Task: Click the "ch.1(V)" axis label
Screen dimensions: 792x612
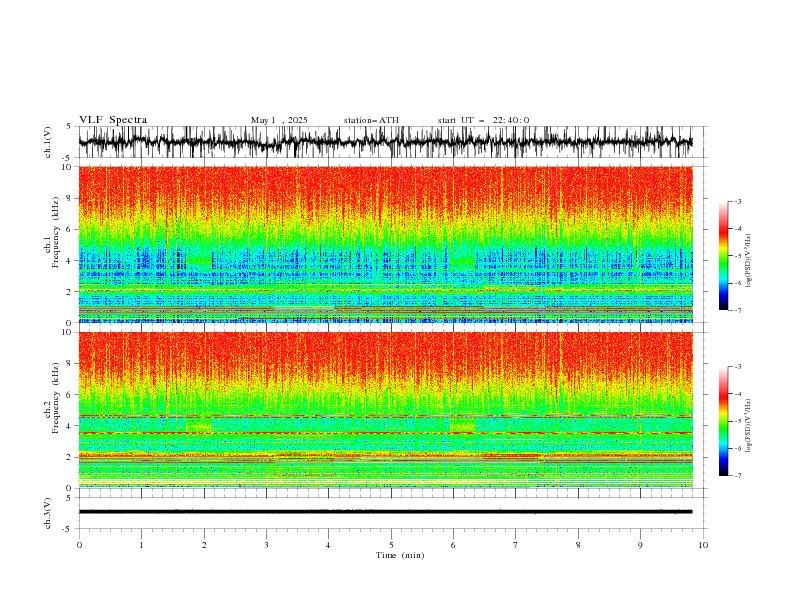Action: (x=48, y=142)
